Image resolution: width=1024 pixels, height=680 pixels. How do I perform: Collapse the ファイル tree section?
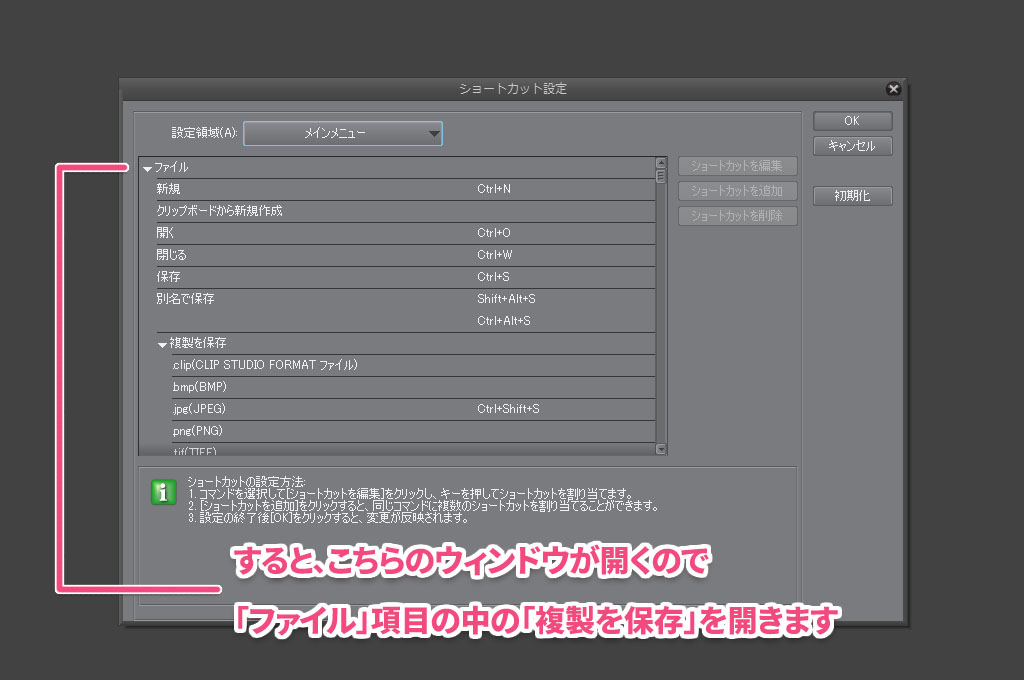tap(147, 168)
